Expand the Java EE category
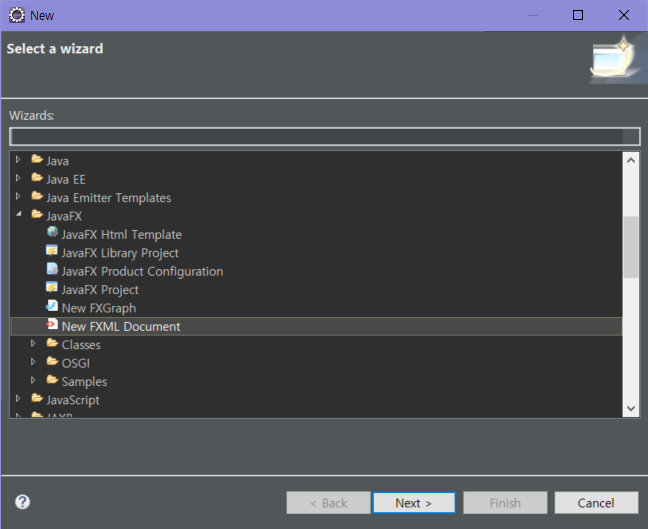The width and height of the screenshot is (648, 529). point(18,178)
